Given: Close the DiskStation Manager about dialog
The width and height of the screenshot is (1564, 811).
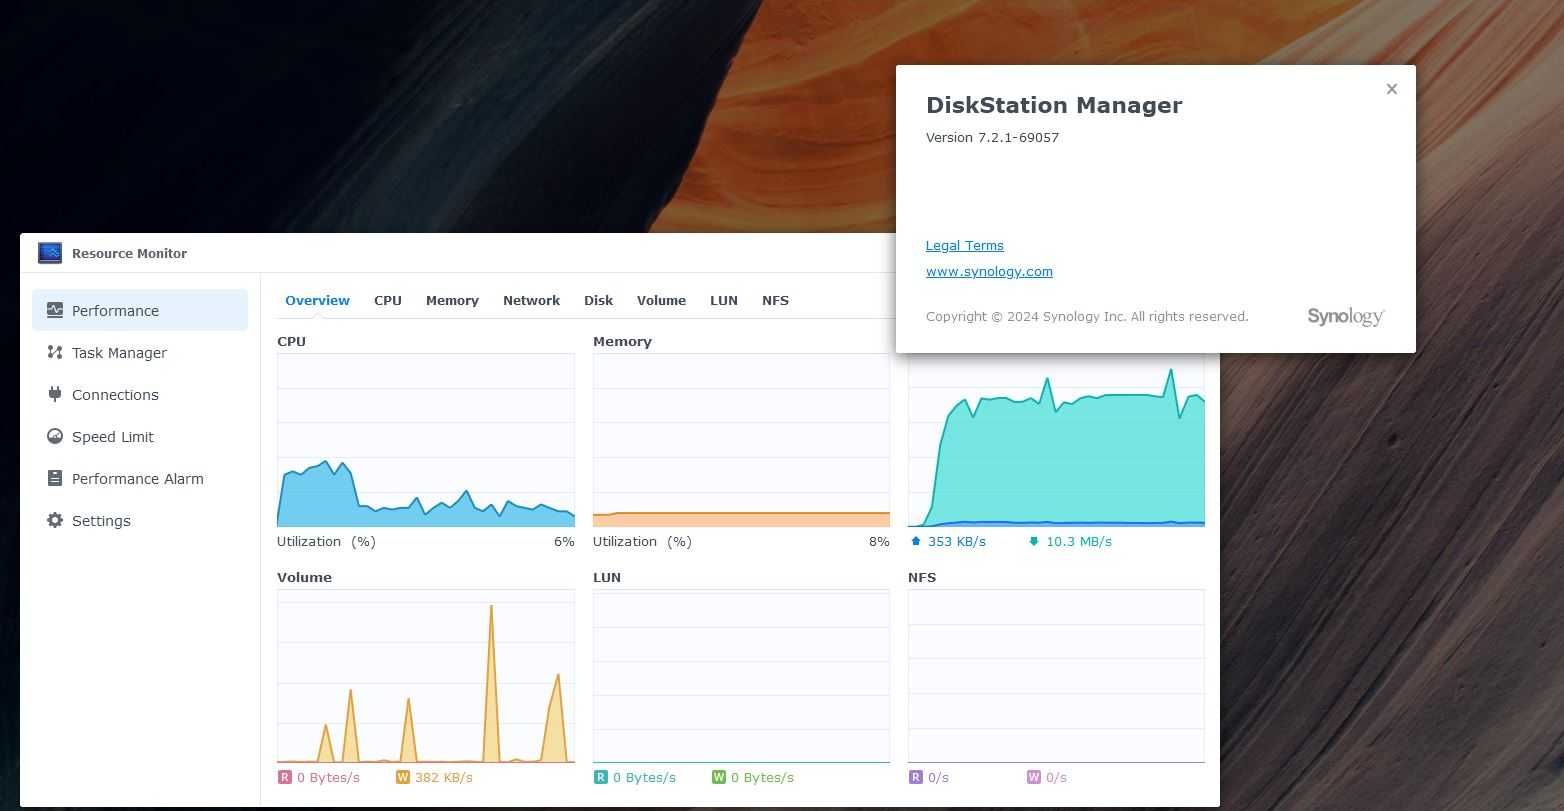Looking at the screenshot, I should coord(1391,89).
